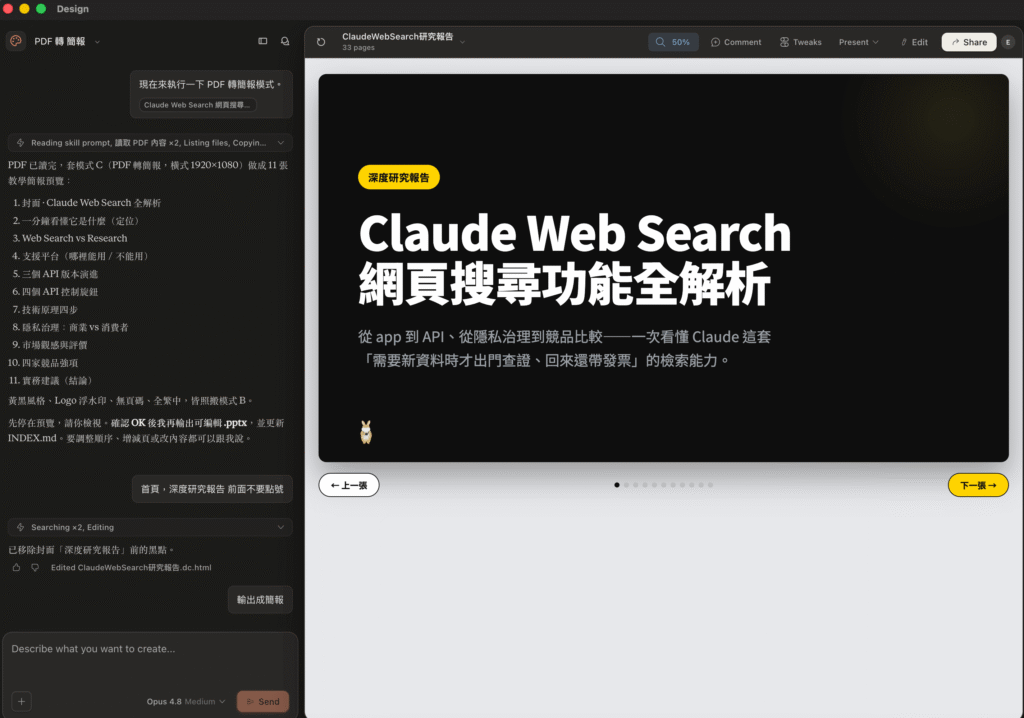Image resolution: width=1024 pixels, height=718 pixels.
Task: Click the Send button
Action: point(263,701)
